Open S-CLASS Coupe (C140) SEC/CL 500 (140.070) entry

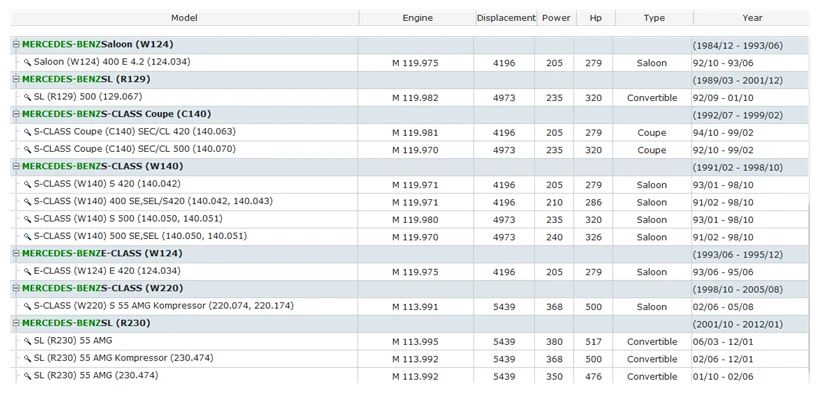coord(134,149)
